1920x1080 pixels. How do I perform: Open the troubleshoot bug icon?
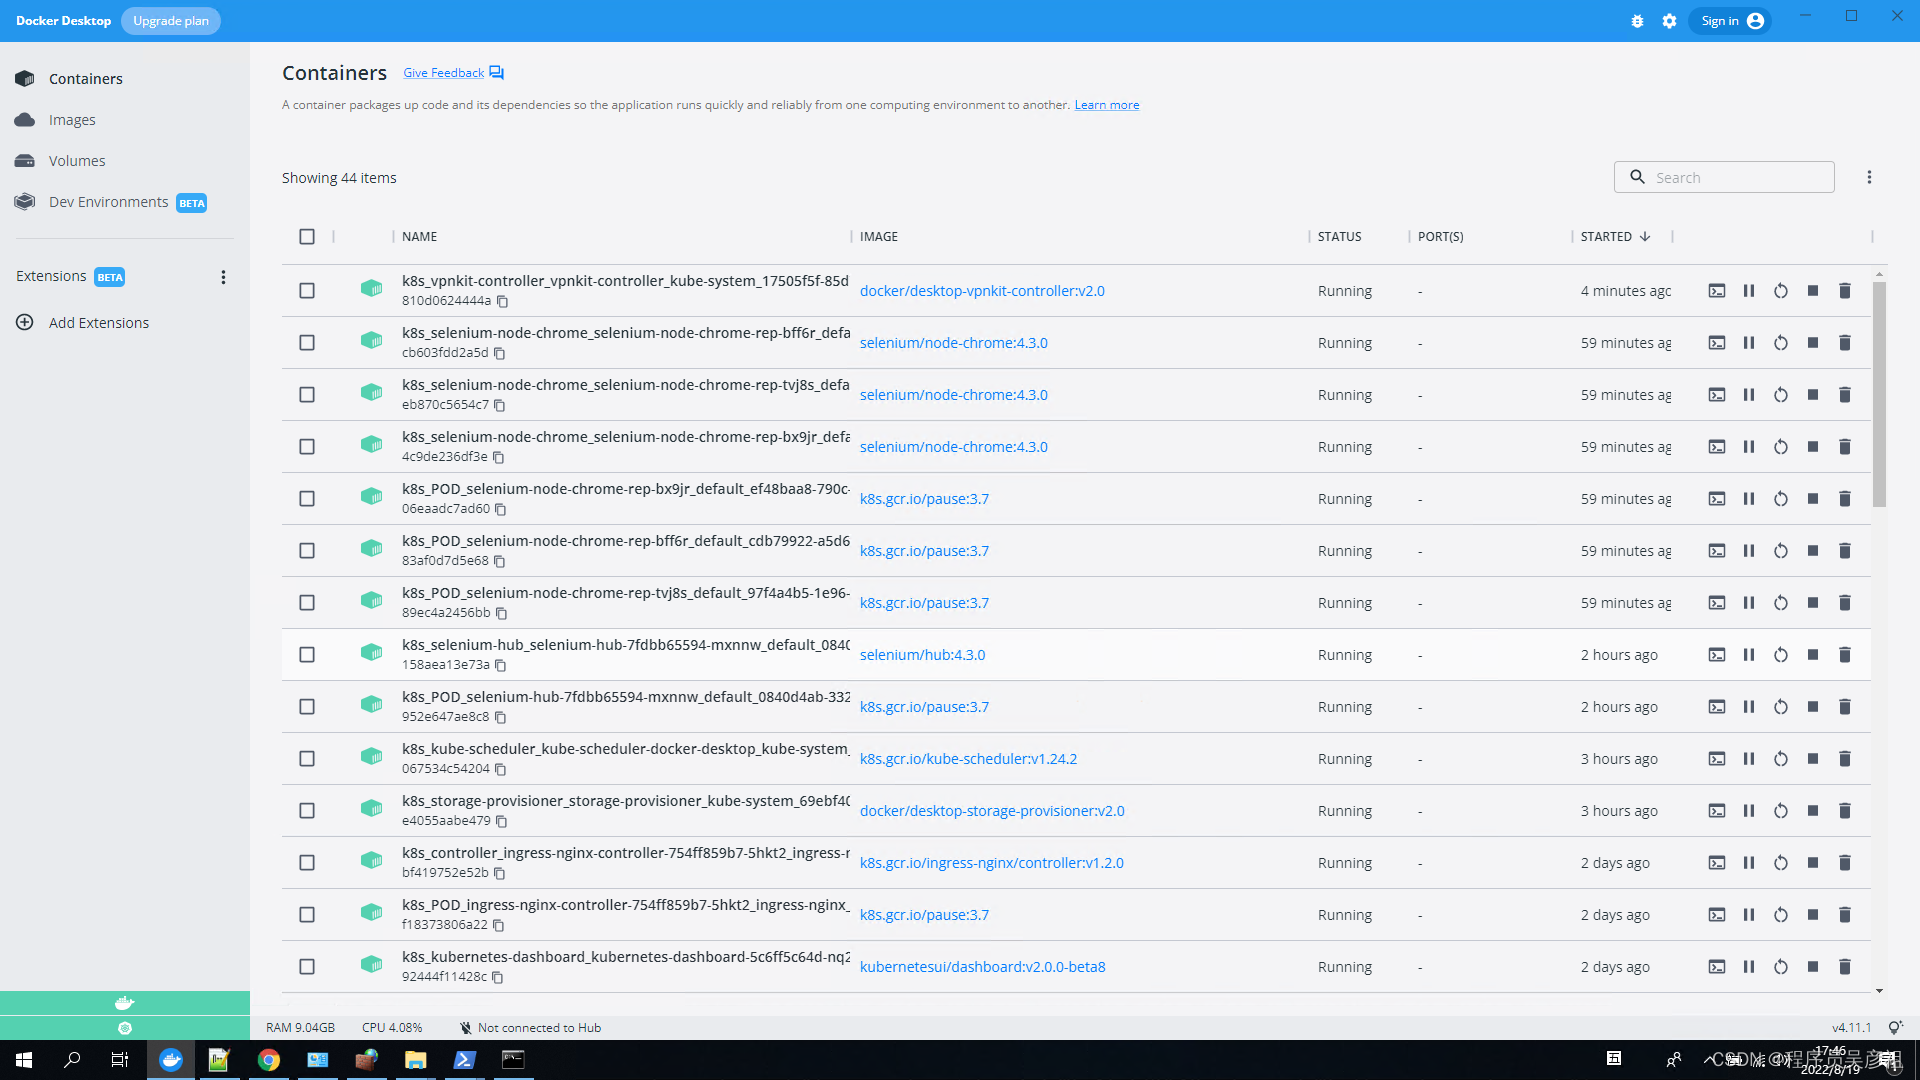tap(1637, 21)
